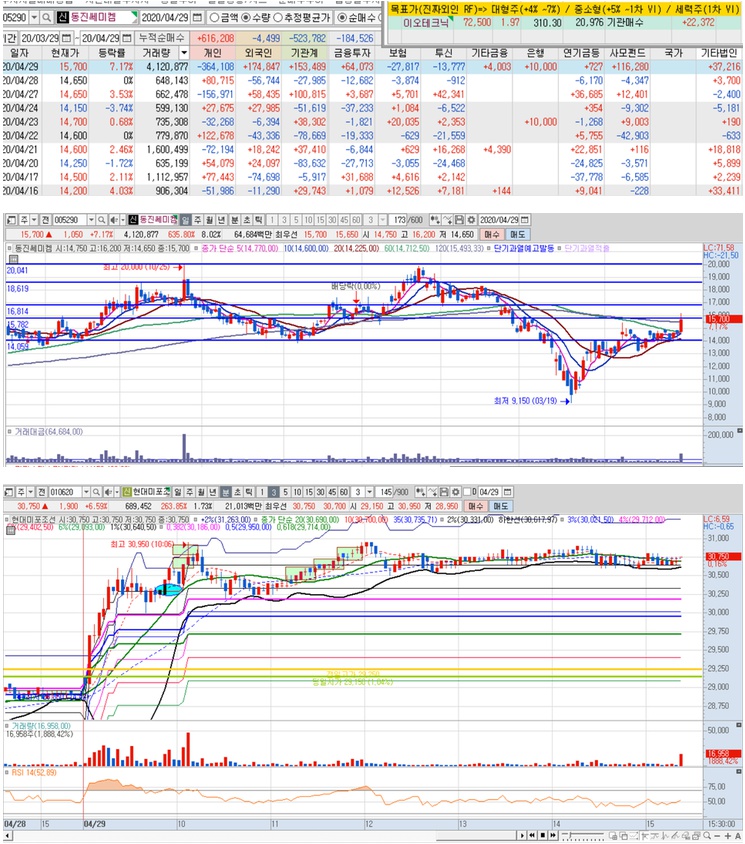Image resolution: width=745 pixels, height=844 pixels.
Task: Open the 거래량 column dropdown arrow
Action: pos(184,53)
